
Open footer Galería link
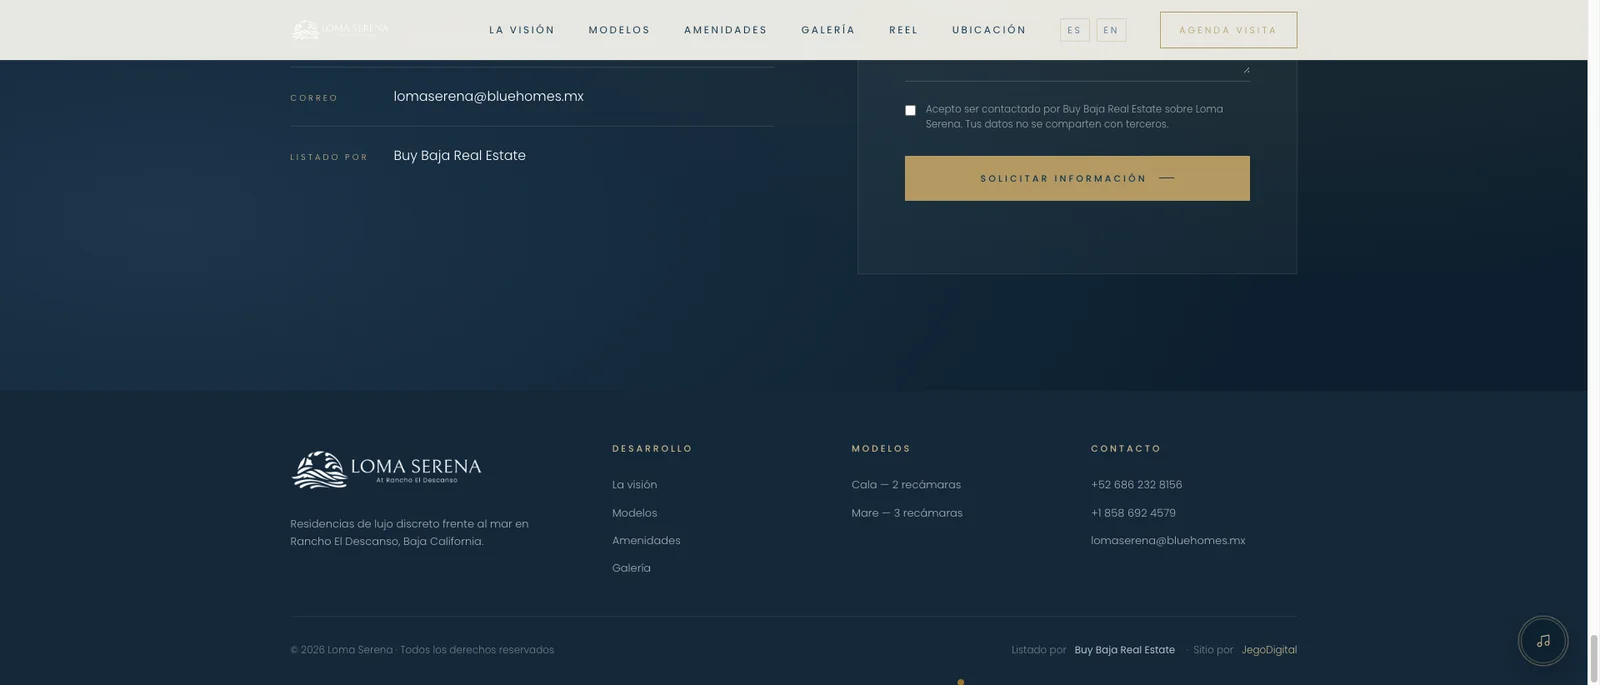point(631,568)
